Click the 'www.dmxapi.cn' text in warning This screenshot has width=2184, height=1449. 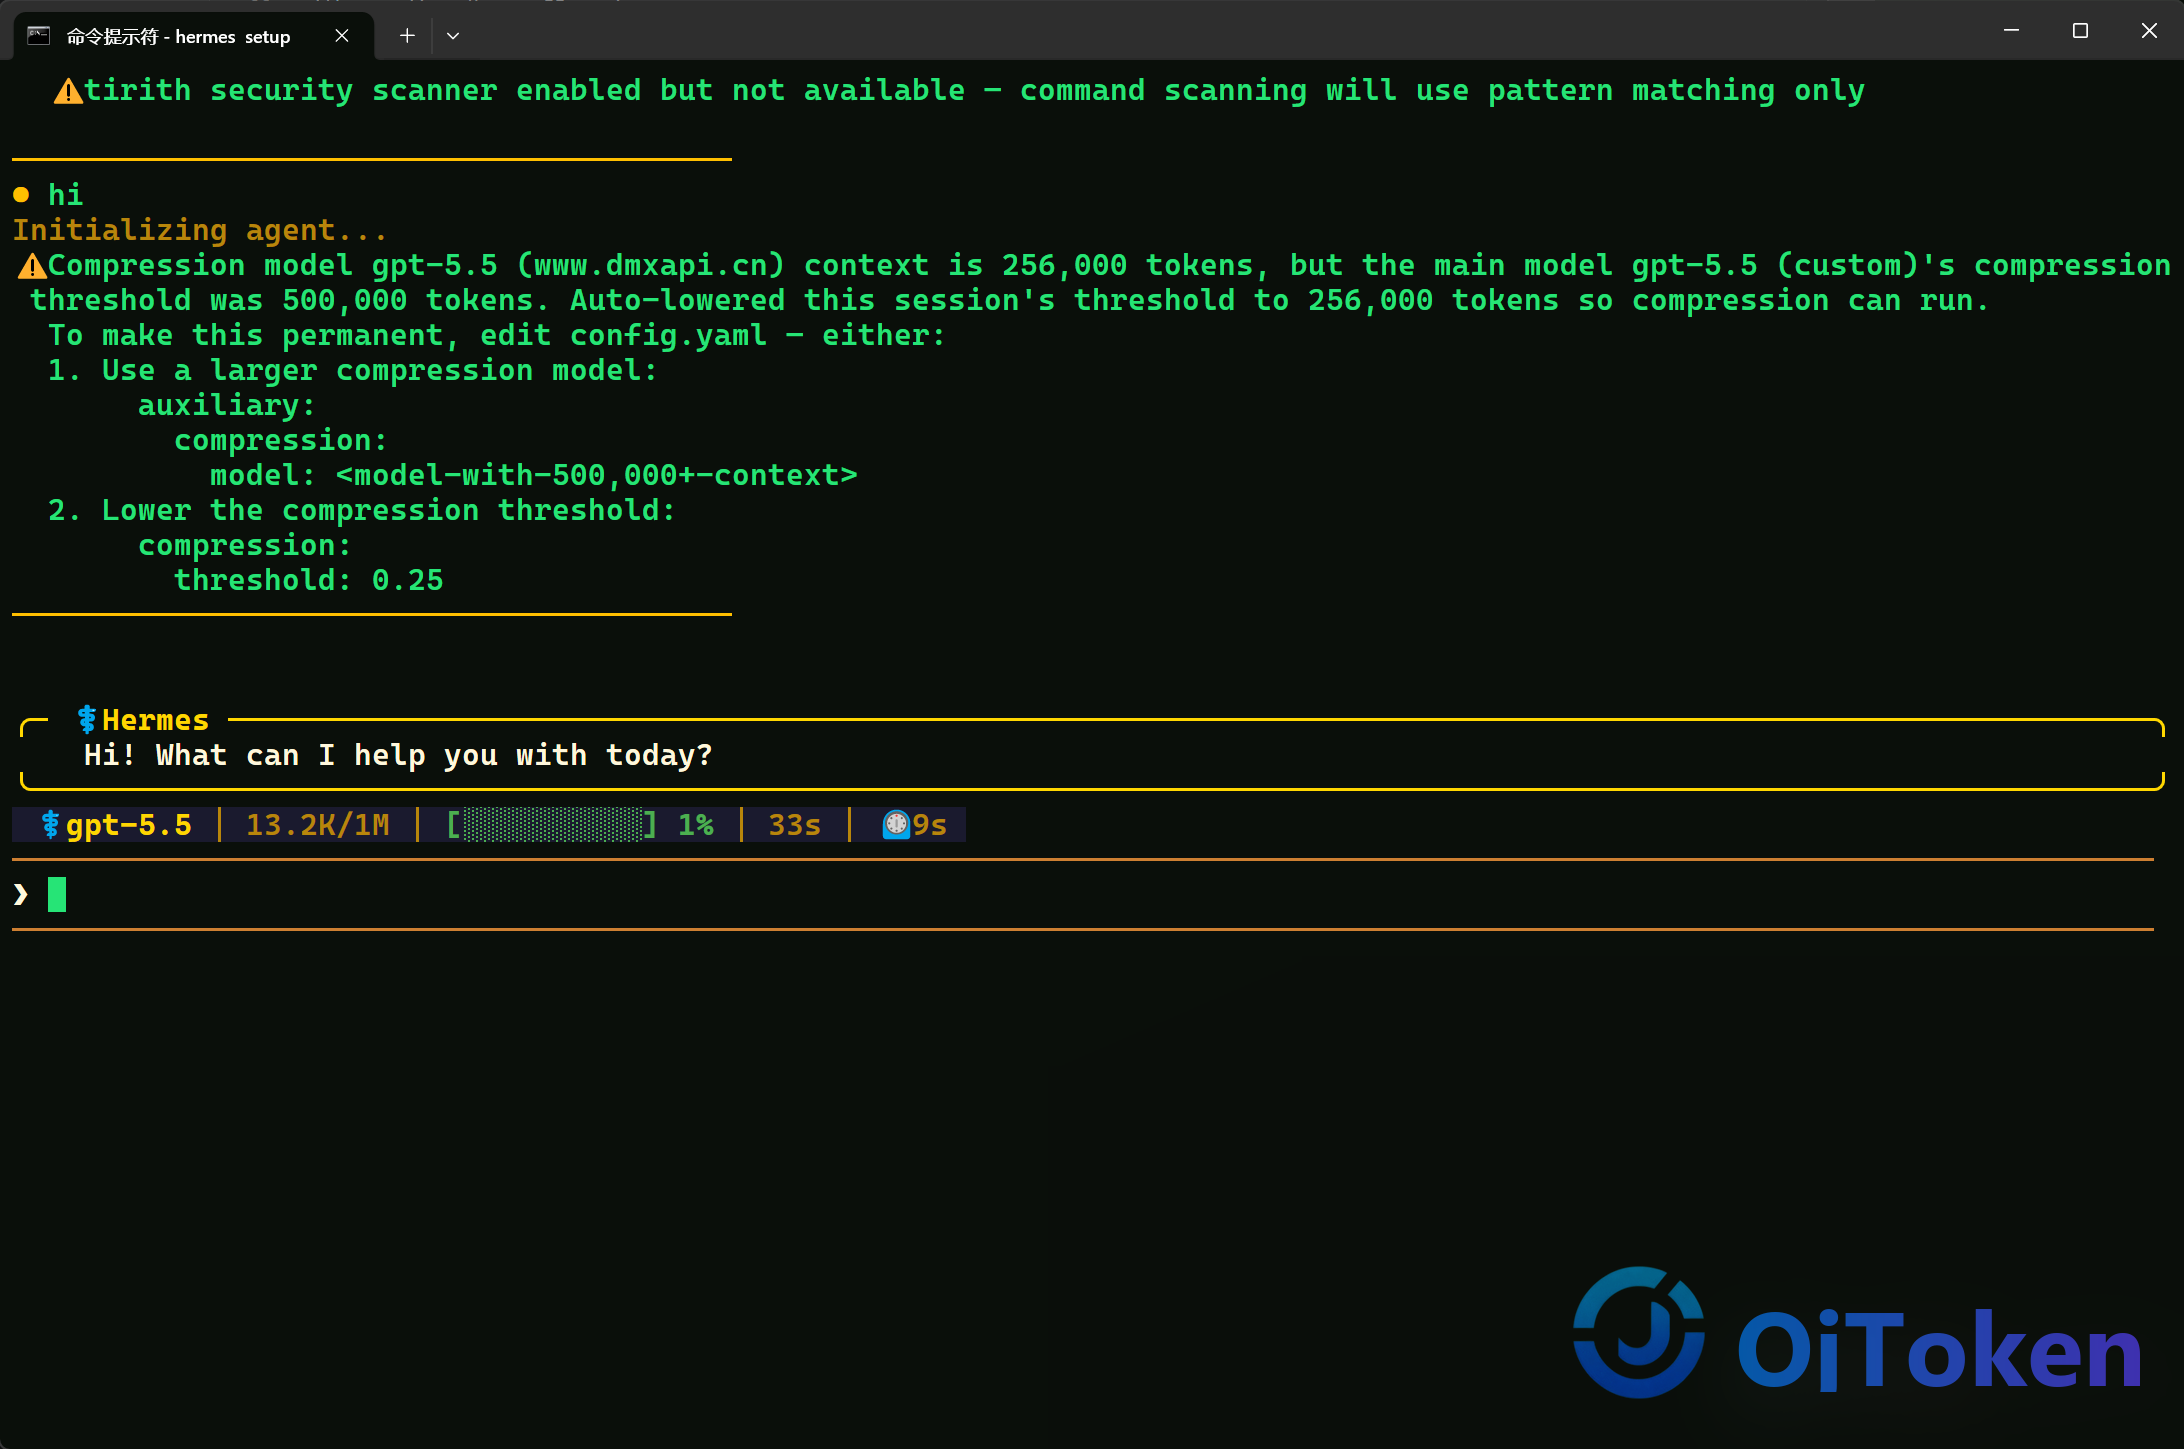tap(650, 265)
